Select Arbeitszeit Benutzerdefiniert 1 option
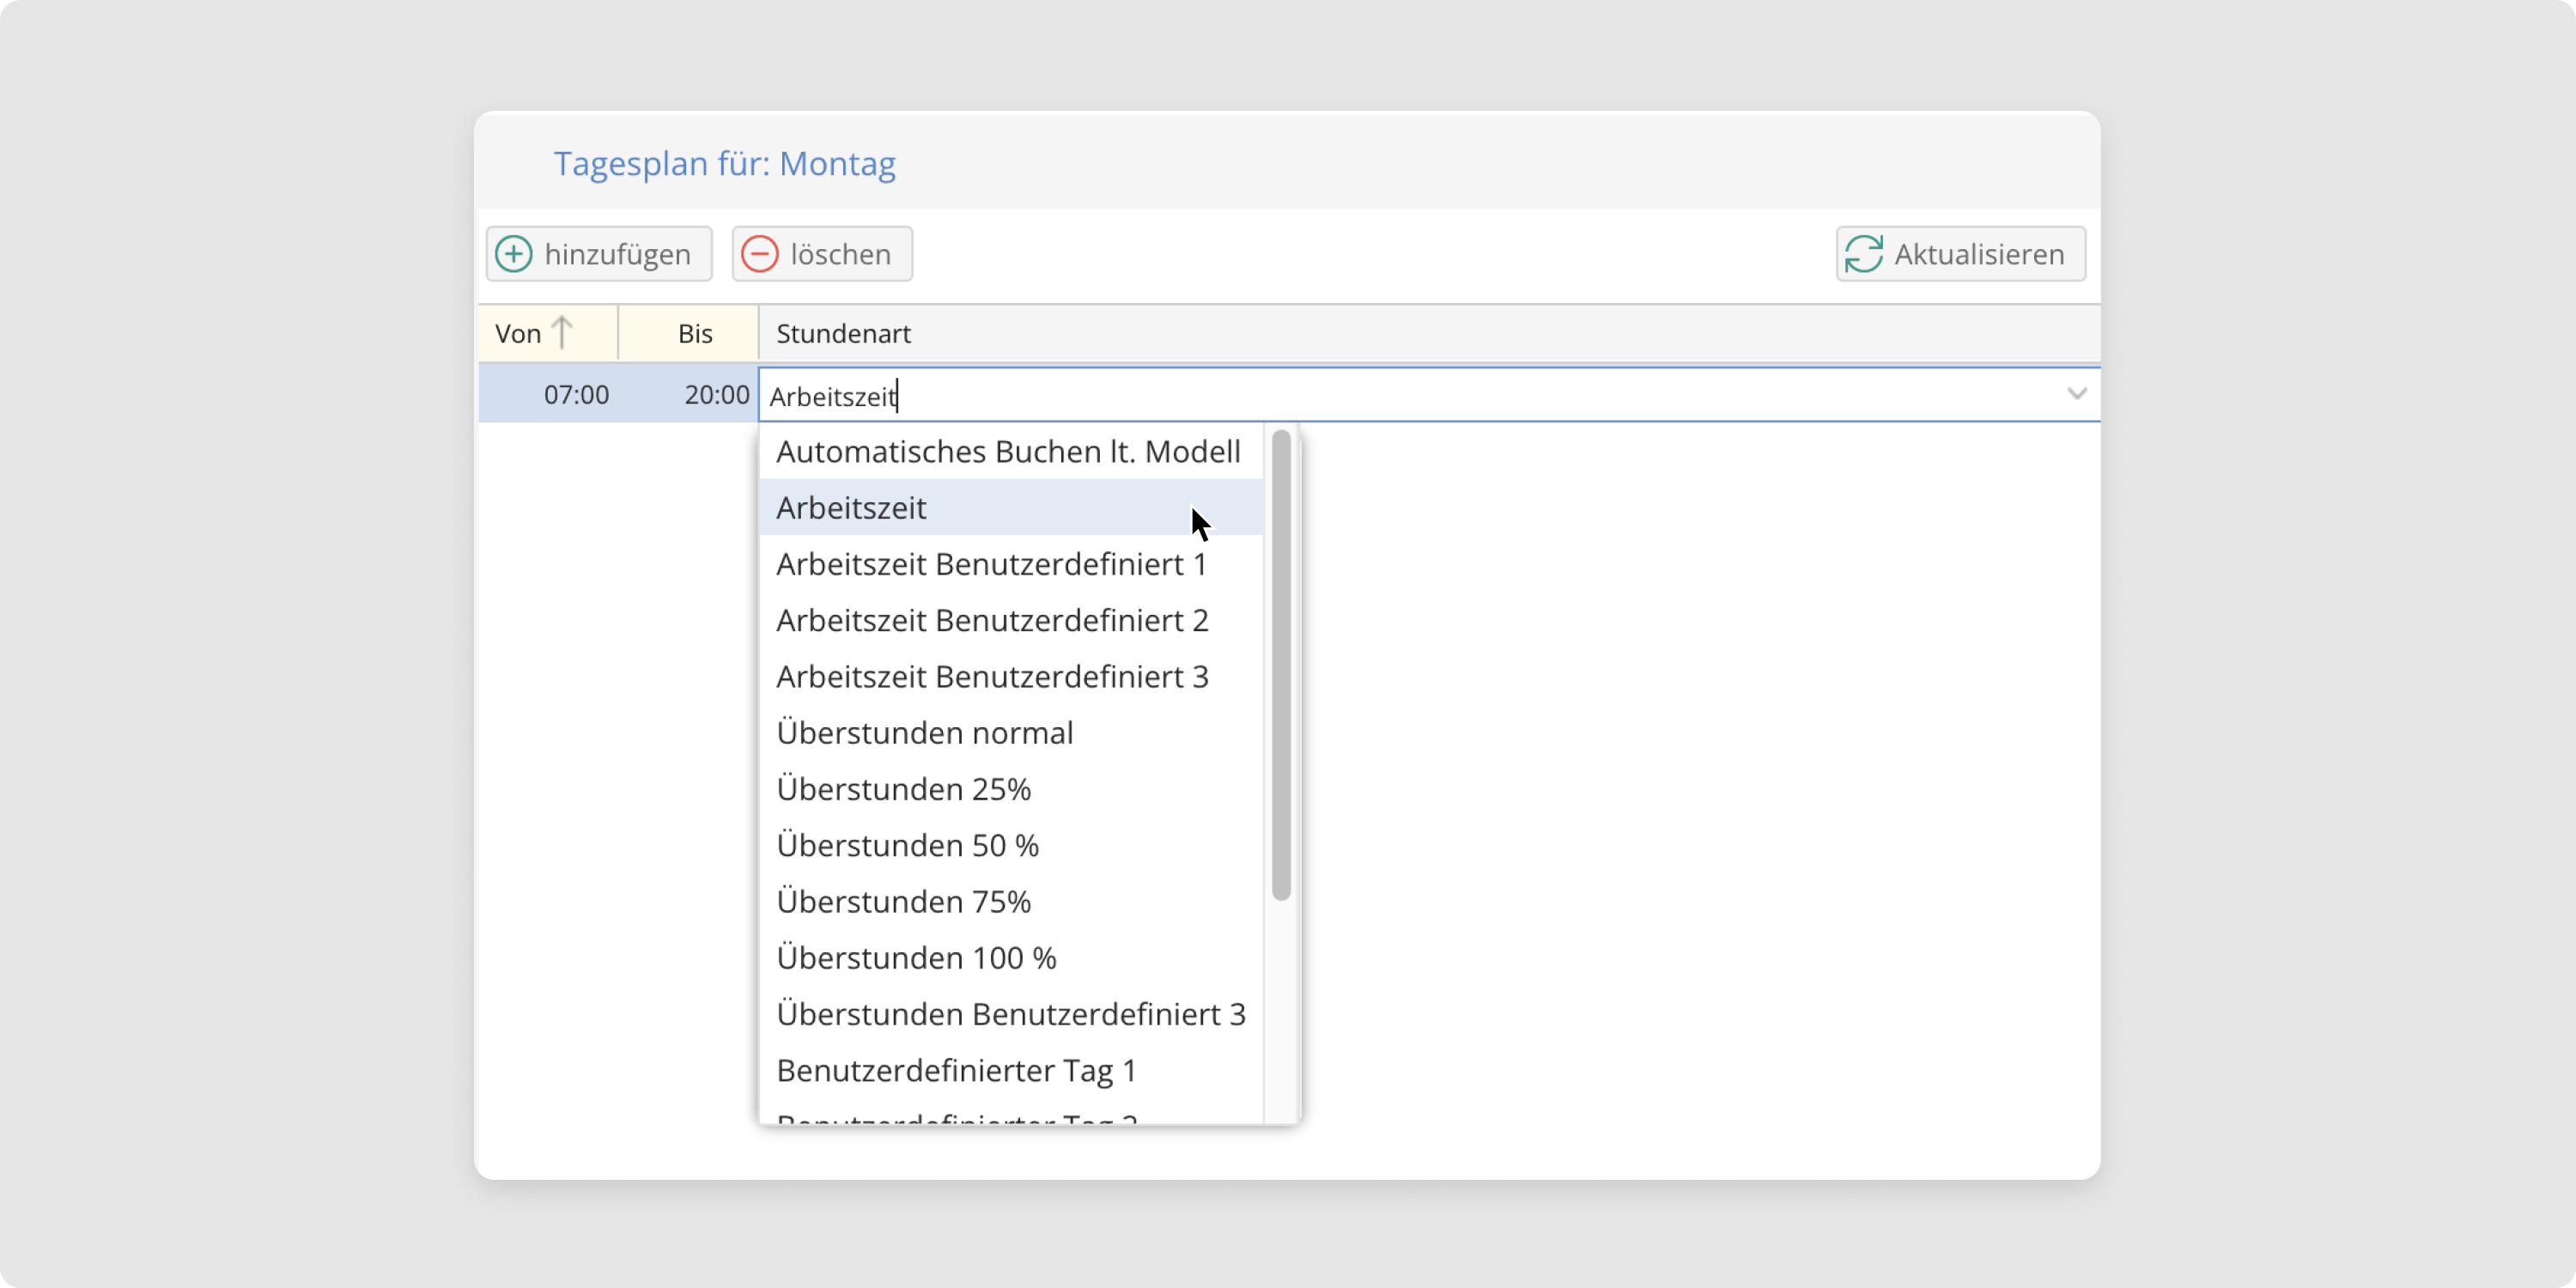 pos(992,564)
